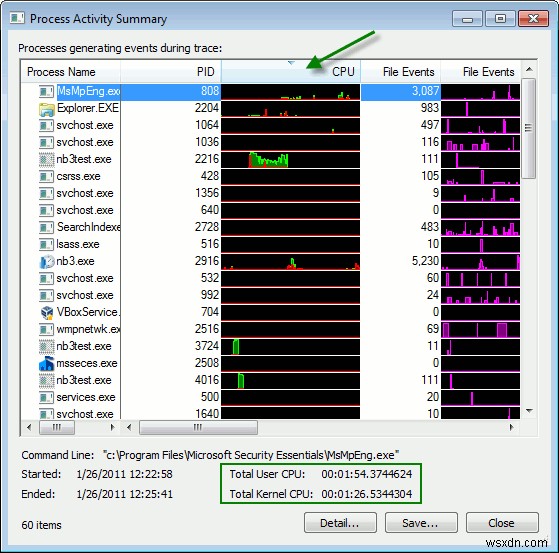Screen dimensions: 559x553
Task: Select the lsass.exe row name
Action: pyautogui.click(x=78, y=245)
